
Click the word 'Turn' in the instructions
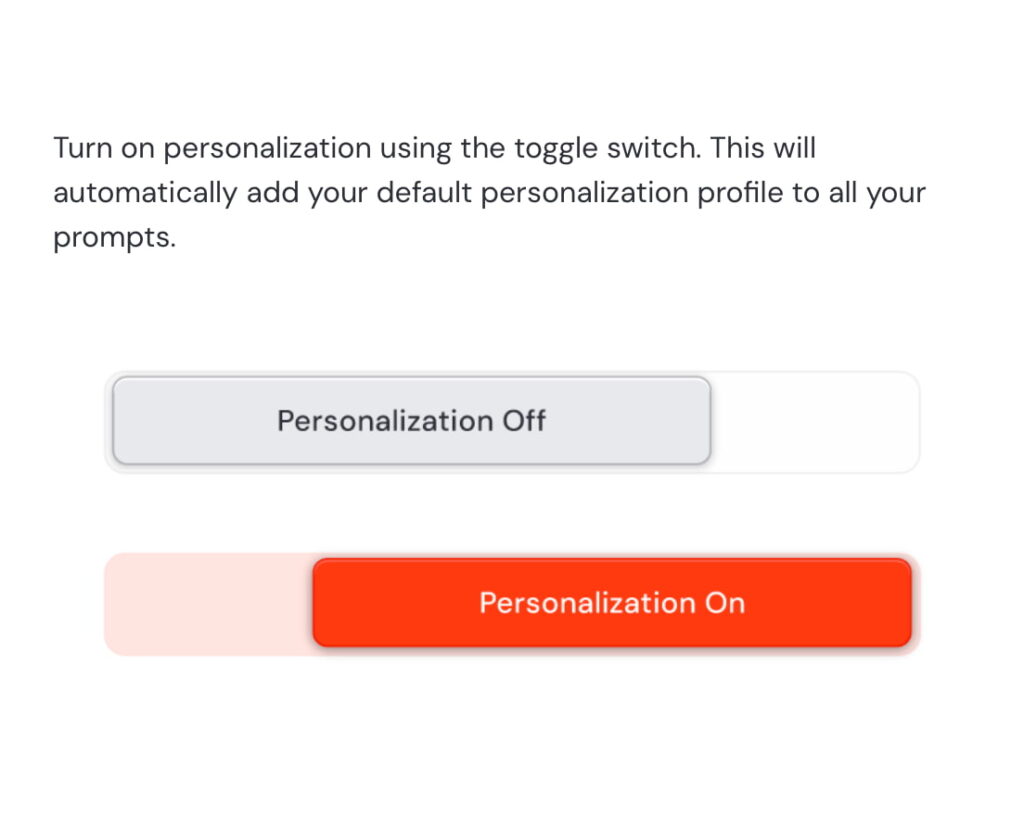[x=82, y=148]
